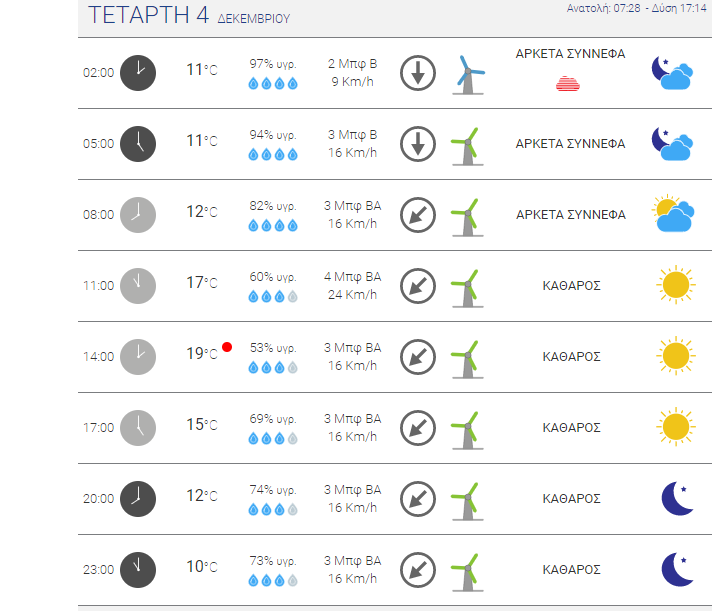Image resolution: width=728 pixels, height=611 pixels.
Task: Click the sun-and-cloud icon at 08:00
Action: point(673,213)
